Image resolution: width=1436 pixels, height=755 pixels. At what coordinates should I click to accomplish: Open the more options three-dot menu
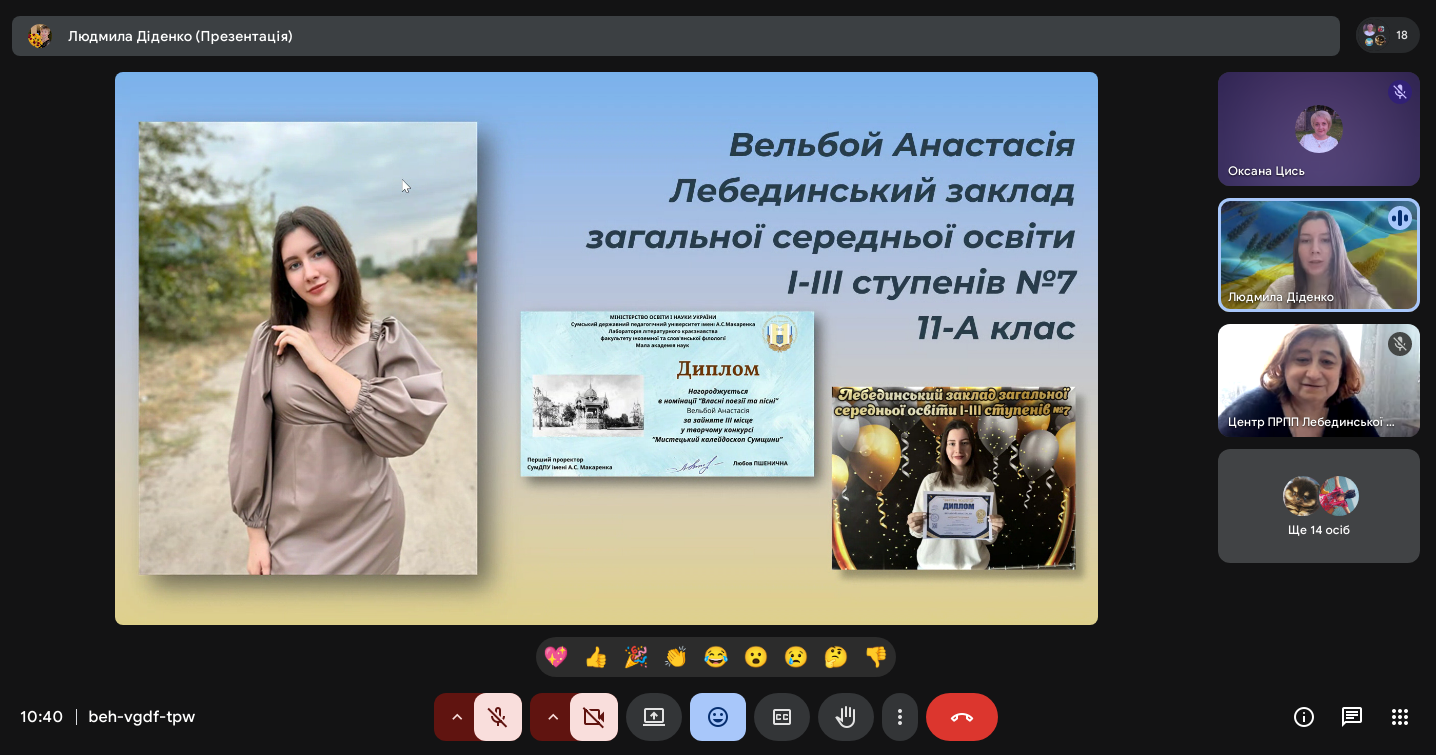coord(900,717)
